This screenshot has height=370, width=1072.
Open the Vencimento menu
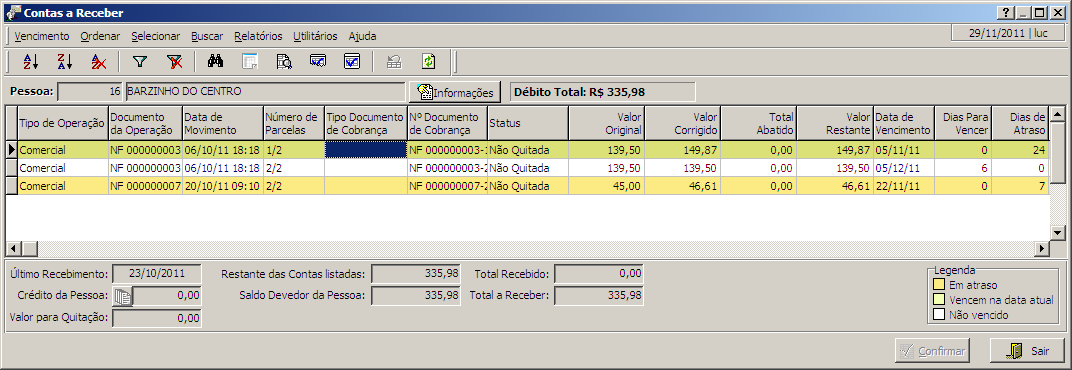click(x=42, y=36)
